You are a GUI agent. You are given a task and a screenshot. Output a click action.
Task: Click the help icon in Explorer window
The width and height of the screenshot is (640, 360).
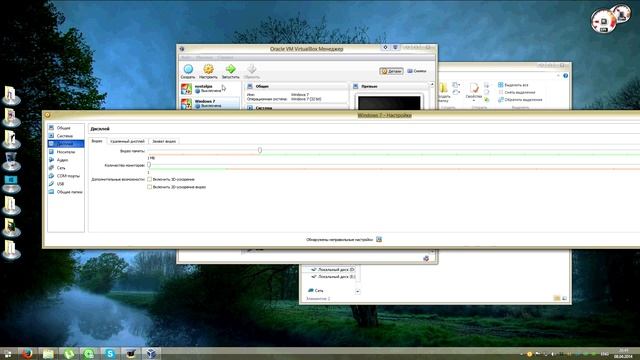(x=565, y=76)
